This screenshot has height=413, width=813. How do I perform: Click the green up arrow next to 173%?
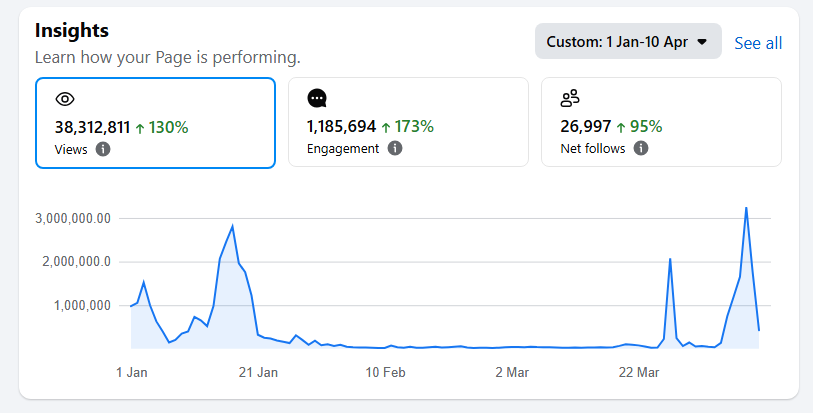coord(386,127)
